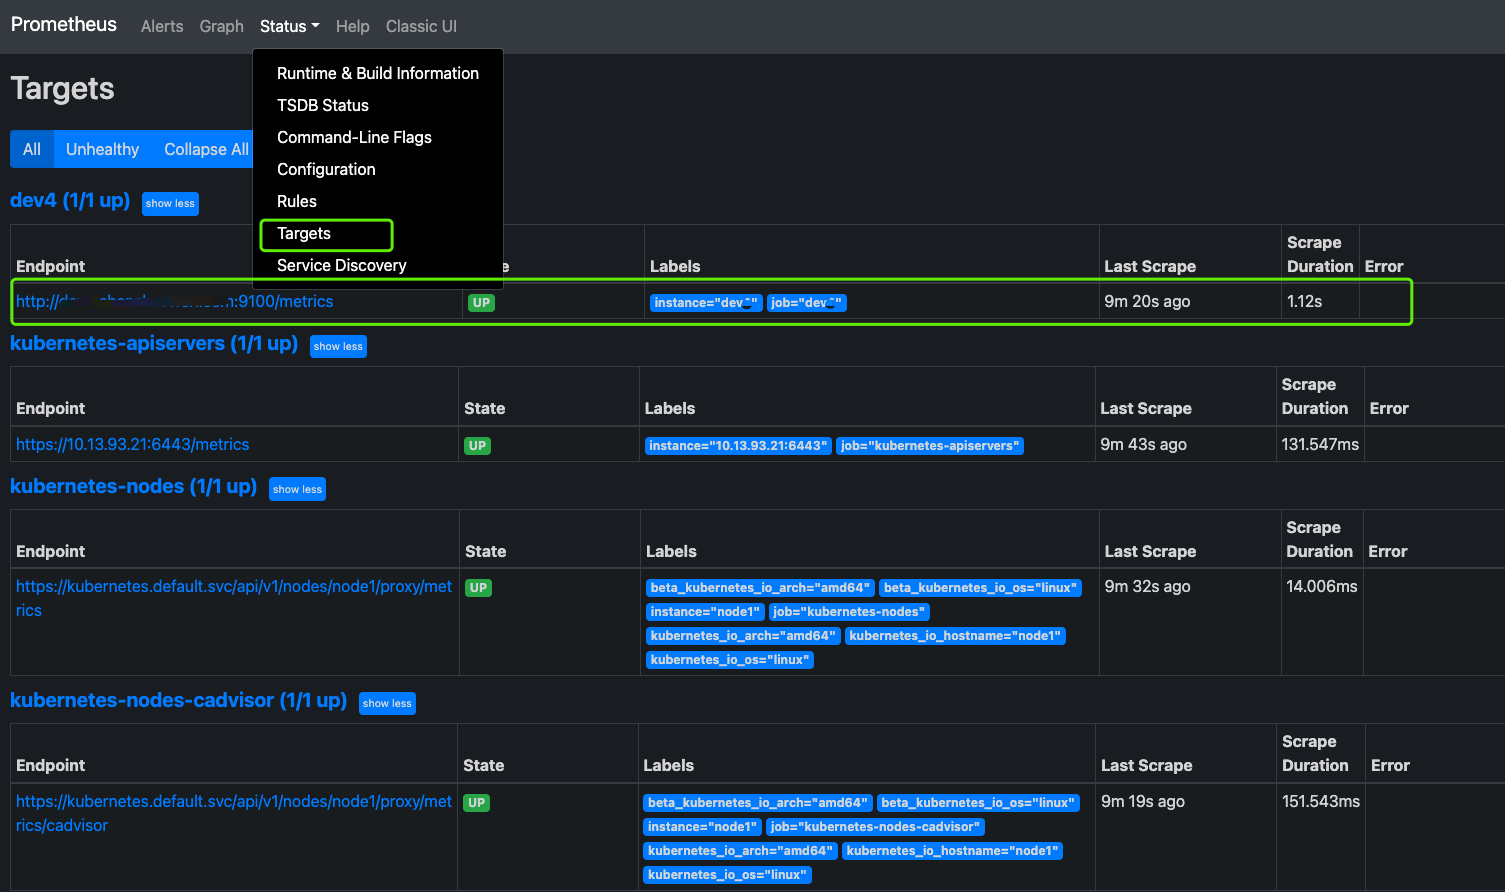Go to the Alerts page
The width and height of the screenshot is (1505, 892).
click(x=162, y=26)
